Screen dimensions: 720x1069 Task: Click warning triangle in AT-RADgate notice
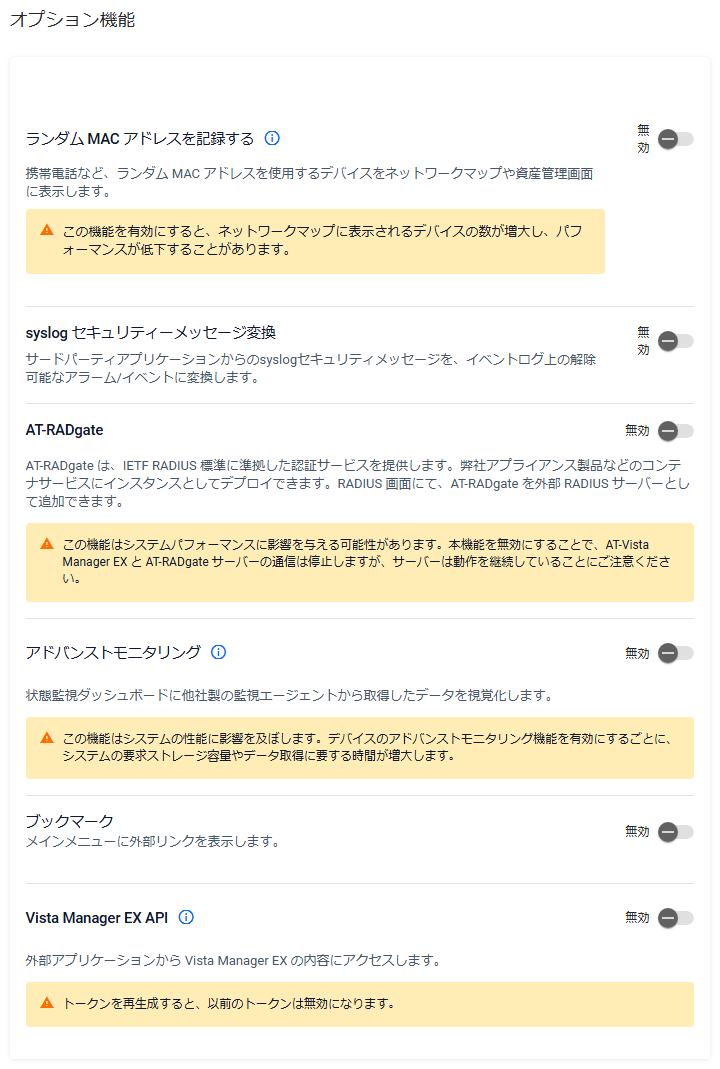click(x=47, y=544)
